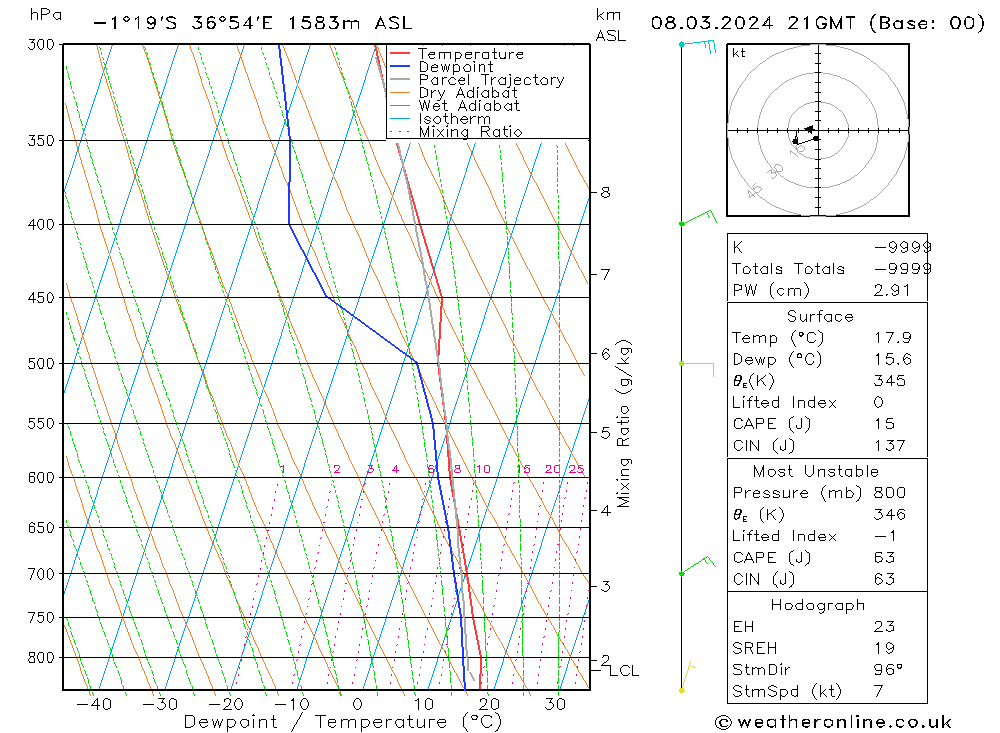Click the '300' pressure level label

tap(41, 44)
